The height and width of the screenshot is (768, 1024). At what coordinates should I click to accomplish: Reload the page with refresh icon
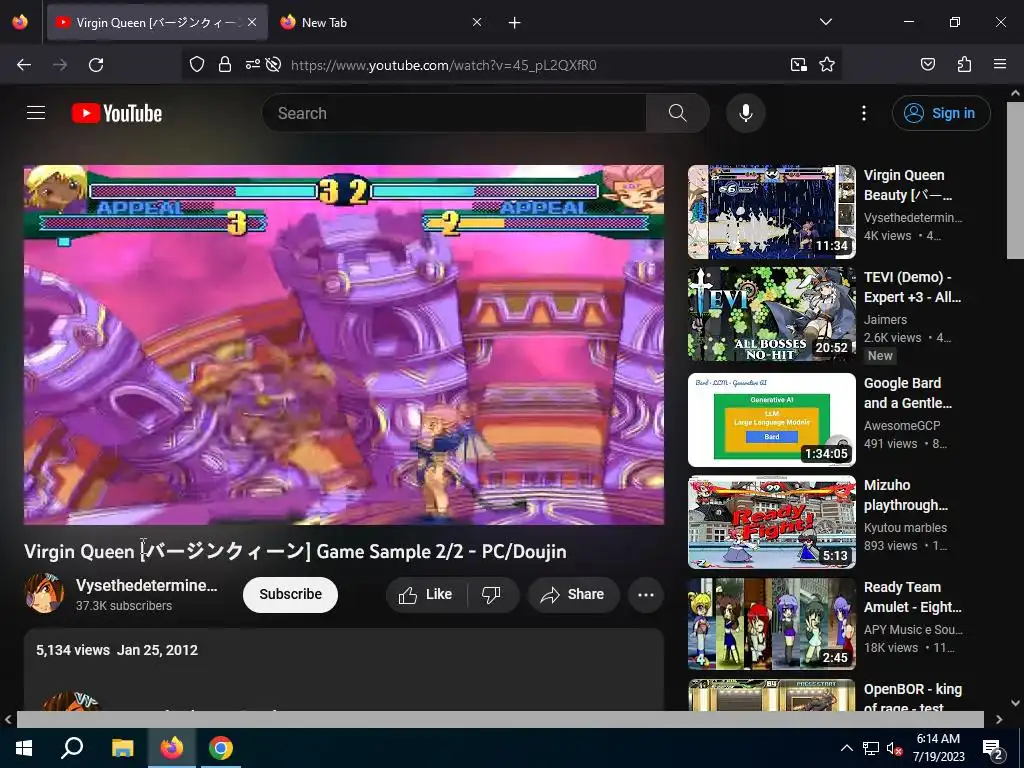(x=96, y=65)
